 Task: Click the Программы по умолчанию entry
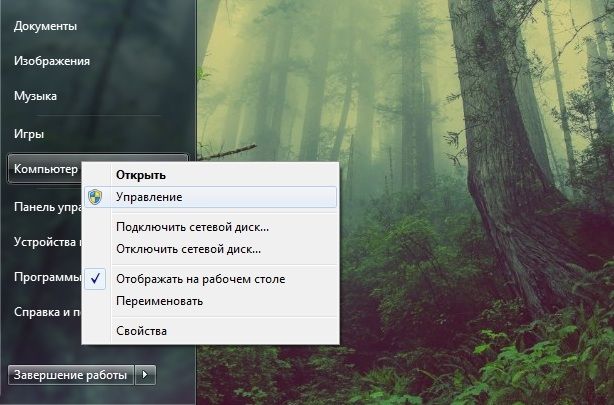pos(46,277)
